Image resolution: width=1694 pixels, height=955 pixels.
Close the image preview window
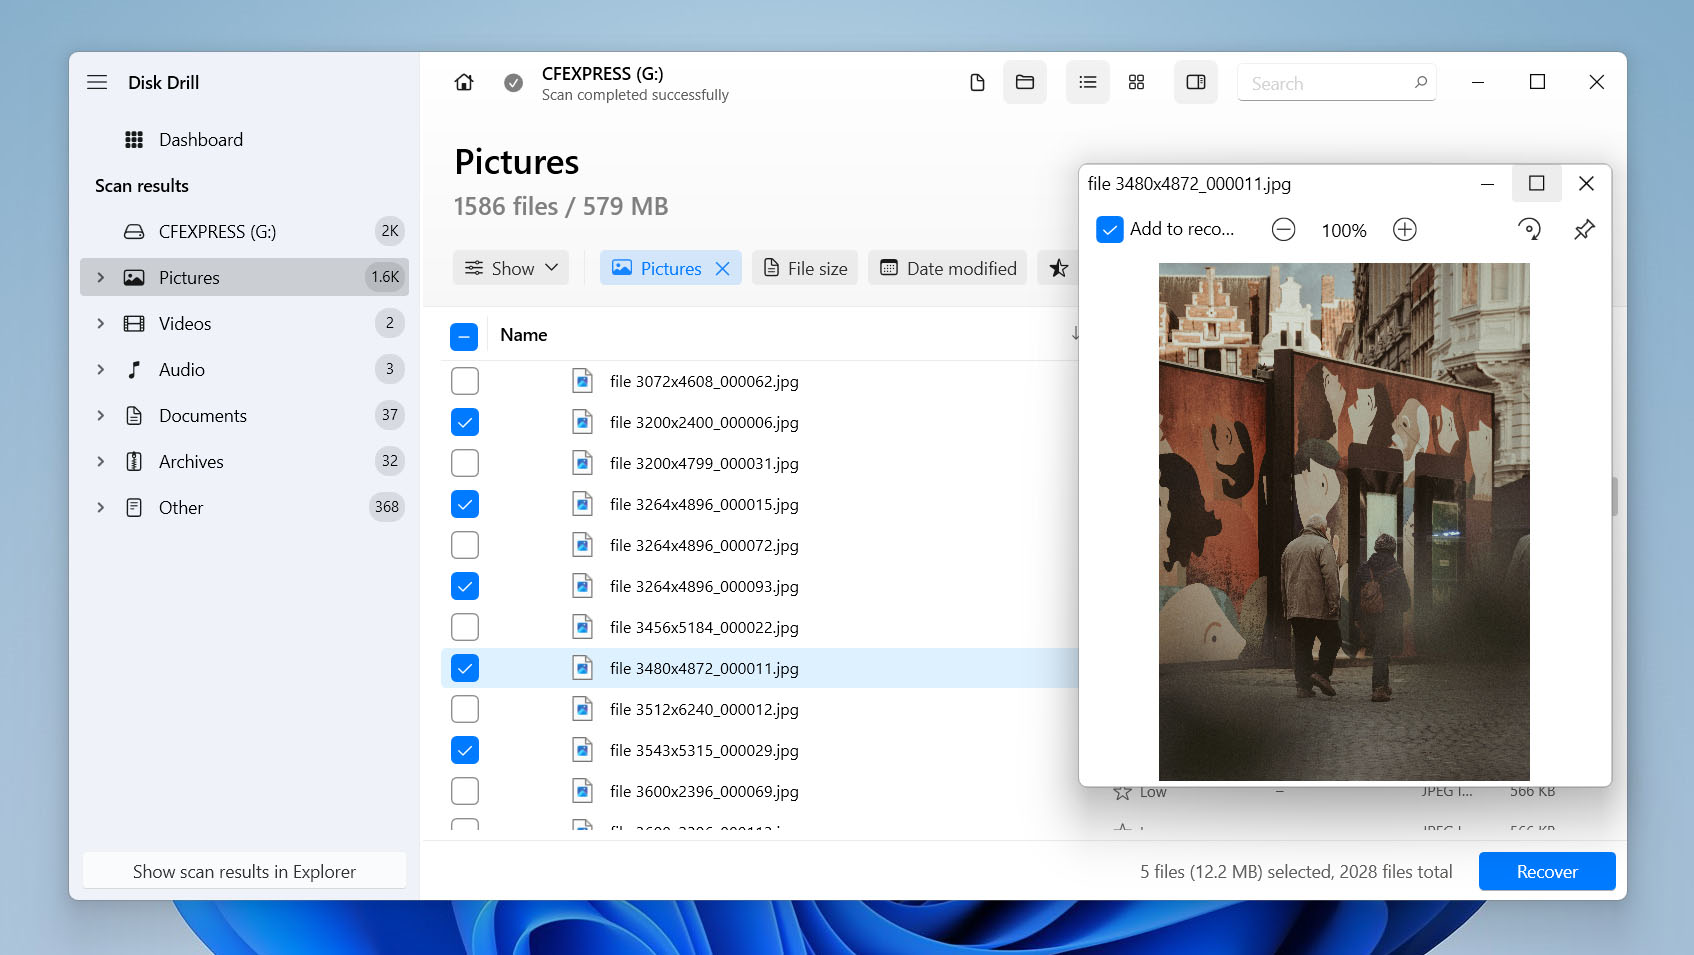point(1586,183)
